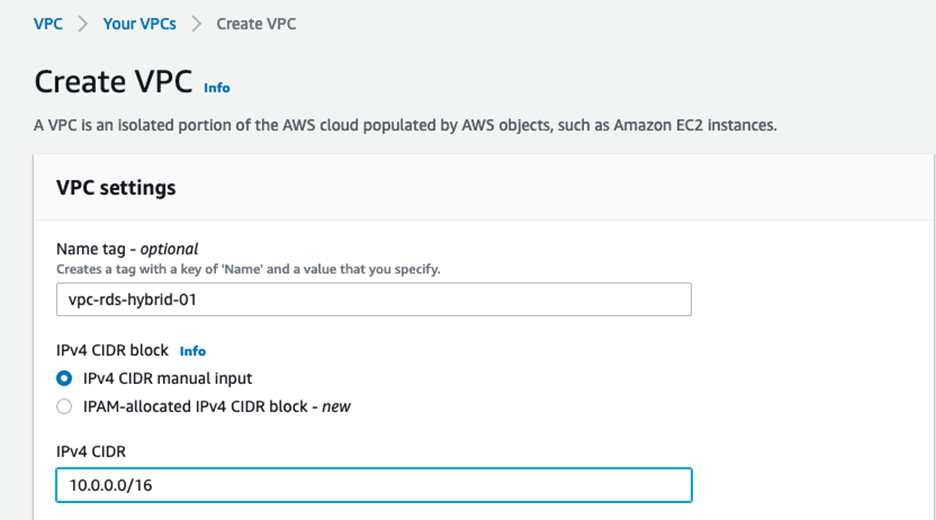Click the Create VPC page heading

(x=113, y=82)
